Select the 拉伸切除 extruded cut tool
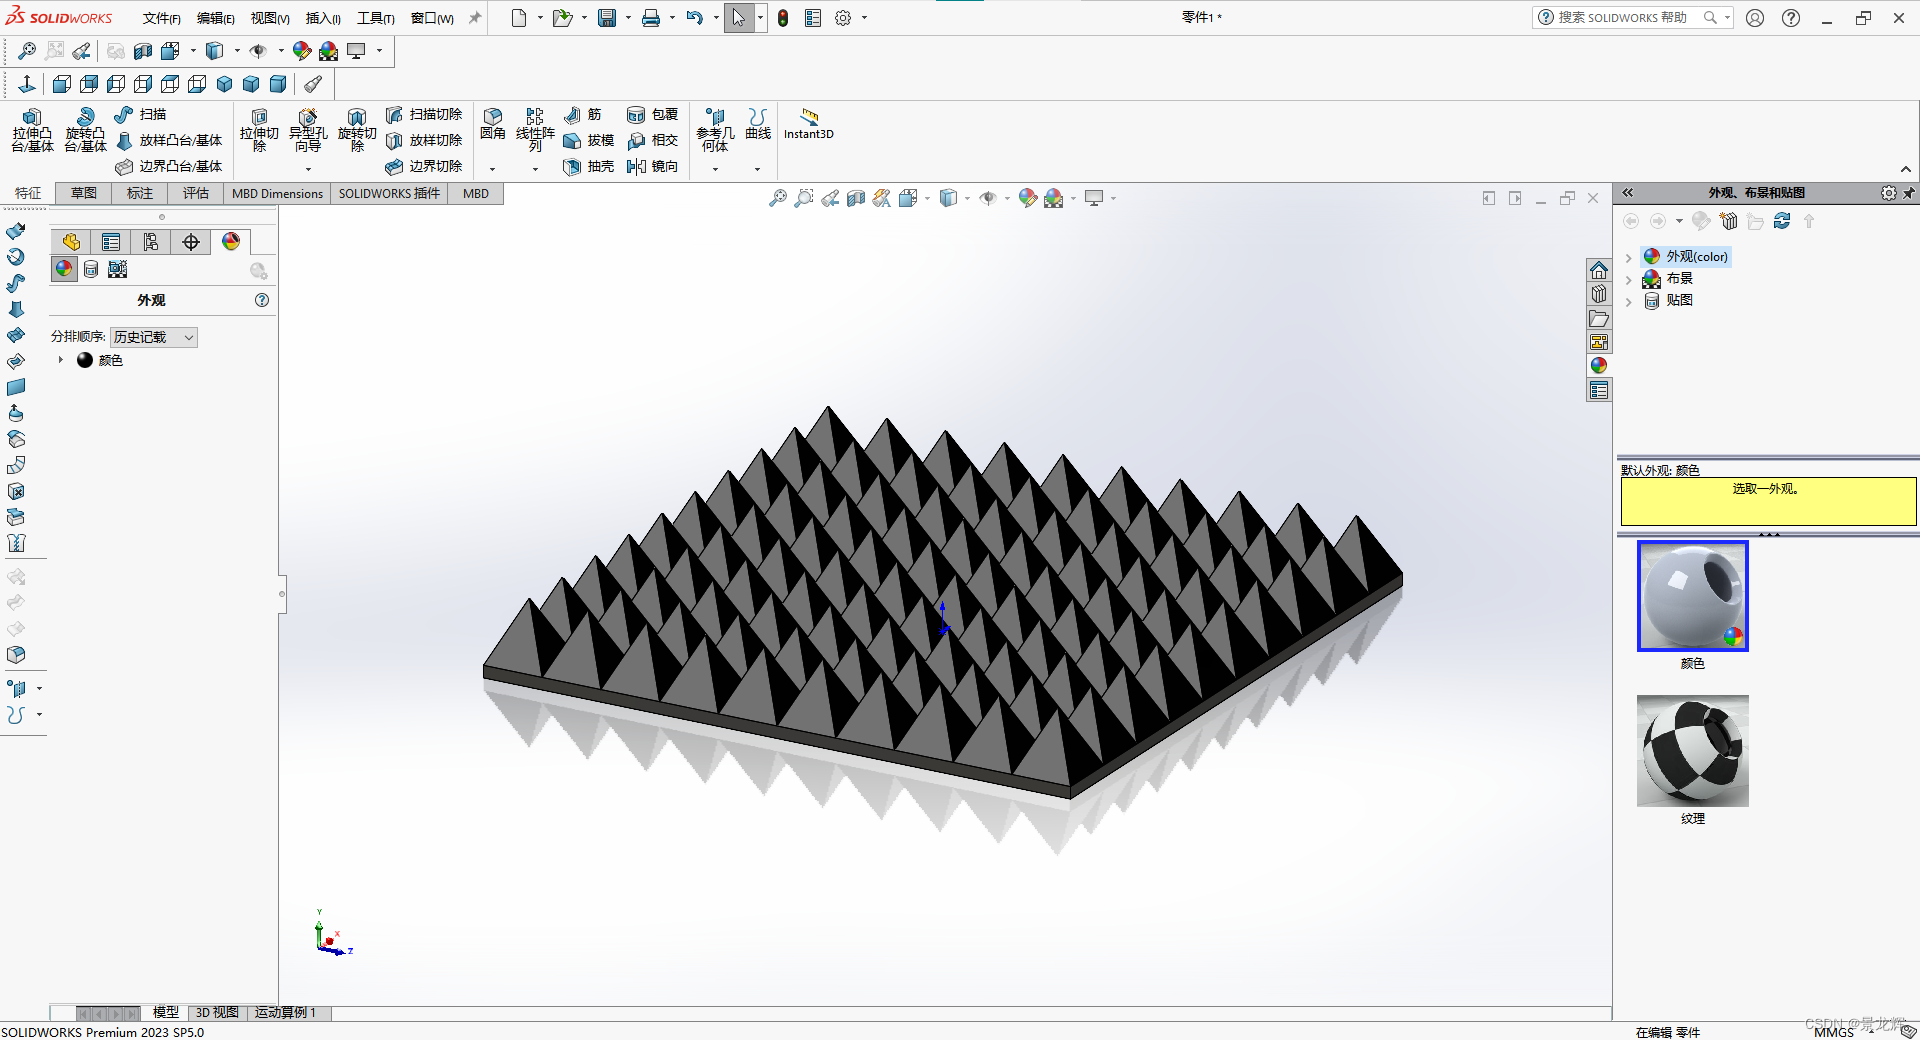The image size is (1920, 1040). [258, 135]
